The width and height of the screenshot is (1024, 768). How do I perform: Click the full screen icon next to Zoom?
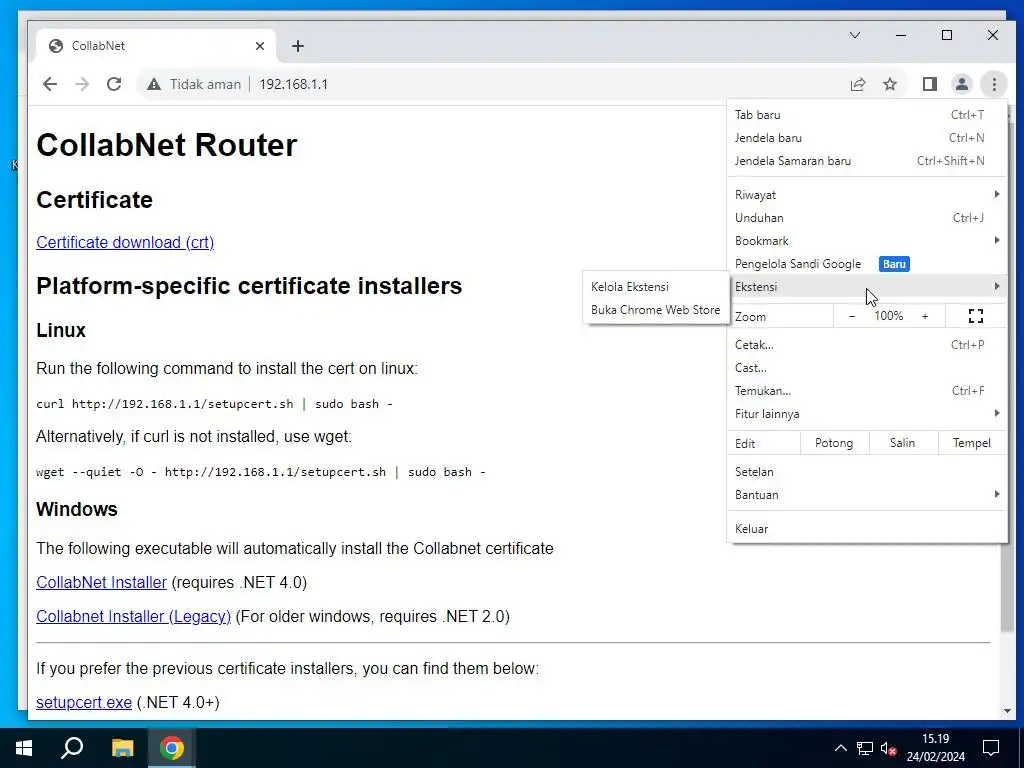976,316
